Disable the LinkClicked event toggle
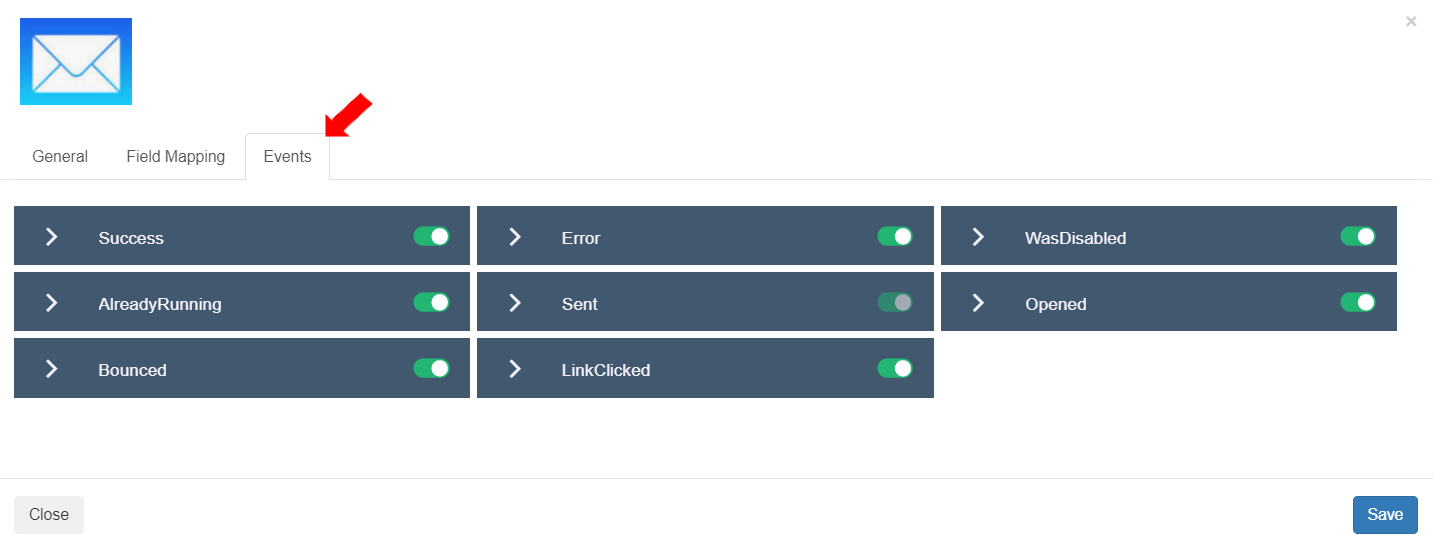Viewport: 1433px width, 547px height. pyautogui.click(x=895, y=368)
